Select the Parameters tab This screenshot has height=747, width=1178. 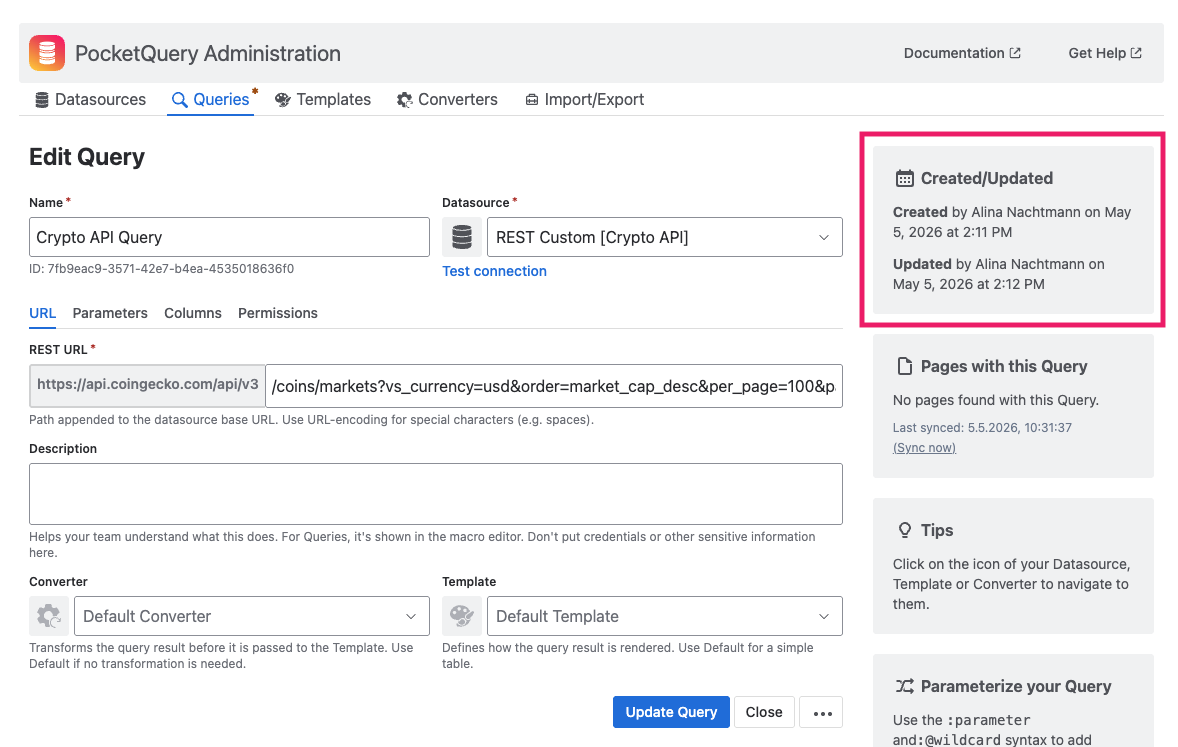(110, 313)
